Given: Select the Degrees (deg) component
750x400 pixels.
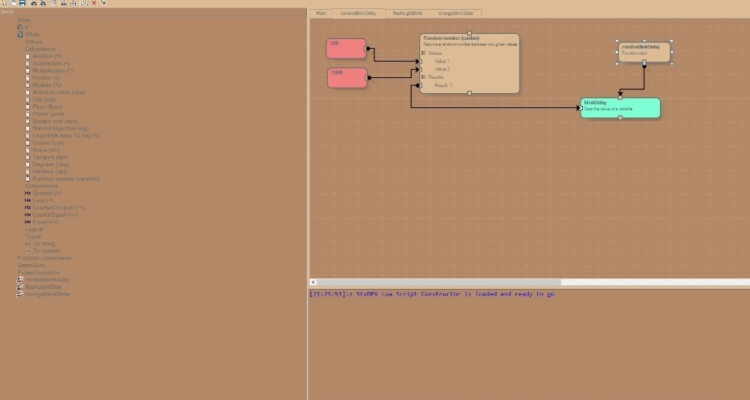Looking at the screenshot, I should pyautogui.click(x=51, y=164).
